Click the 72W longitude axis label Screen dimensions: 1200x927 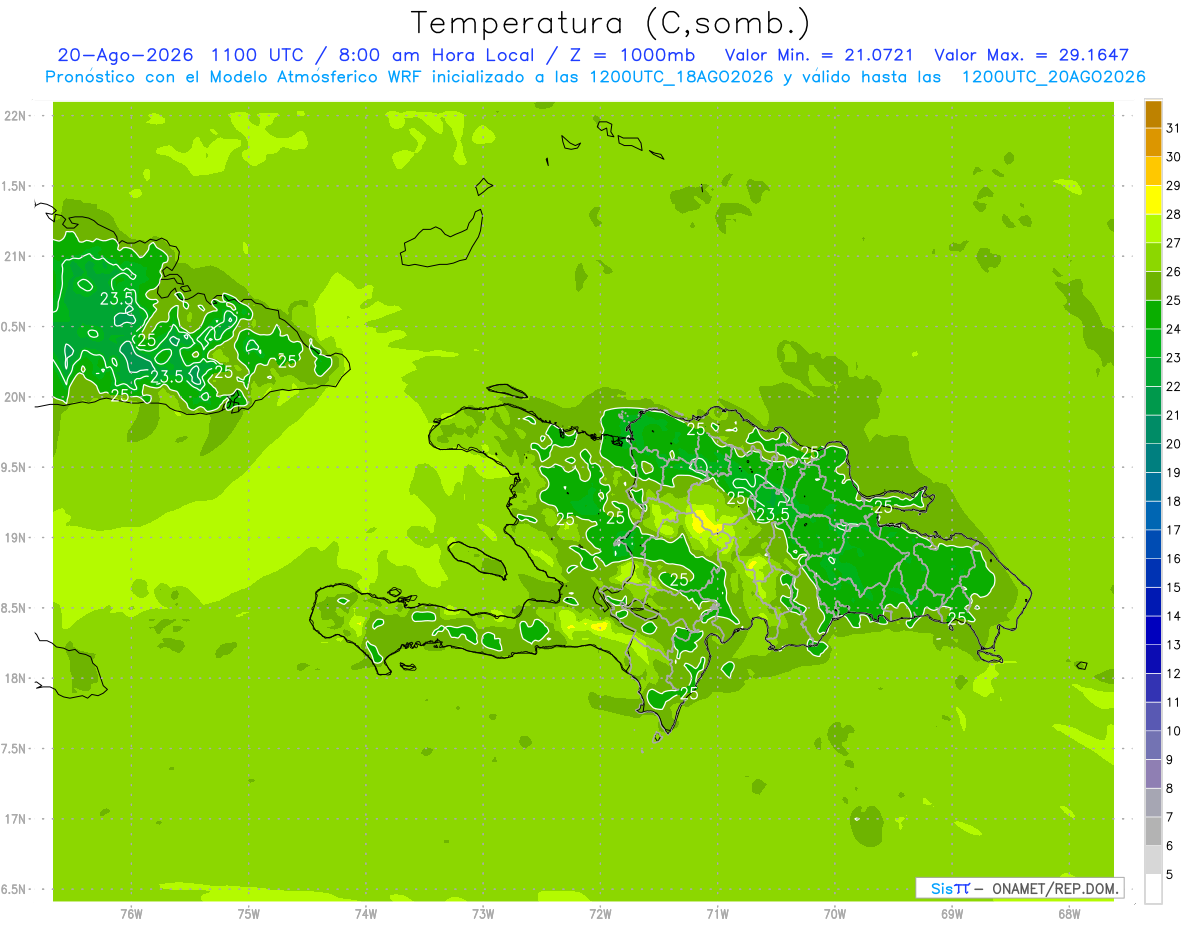pyautogui.click(x=600, y=913)
